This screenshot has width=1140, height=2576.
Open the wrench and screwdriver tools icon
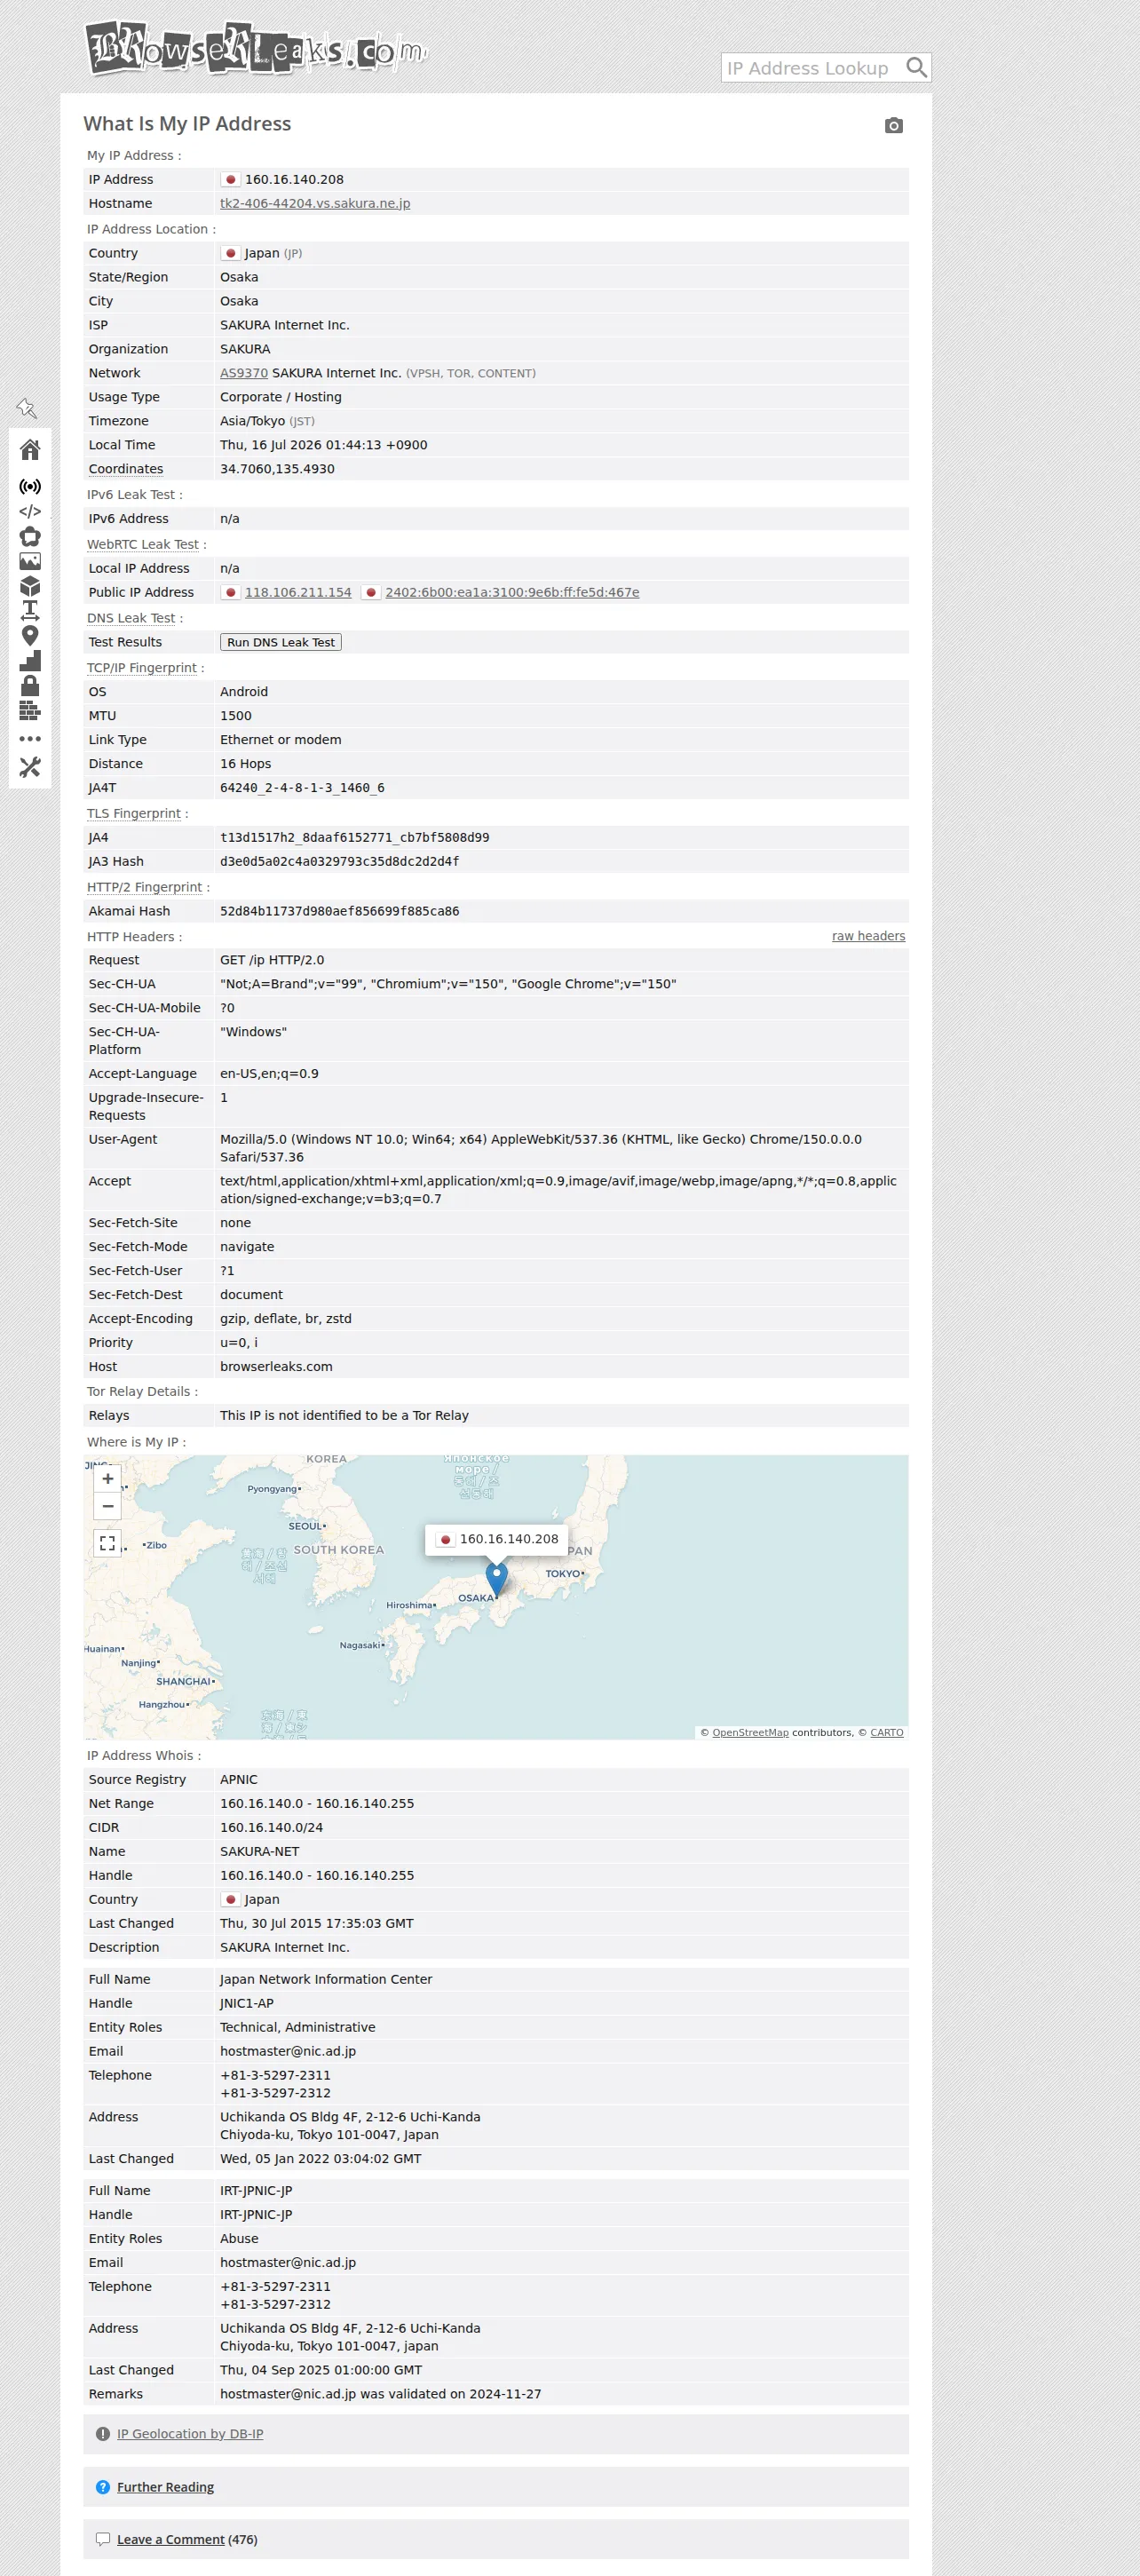[30, 767]
